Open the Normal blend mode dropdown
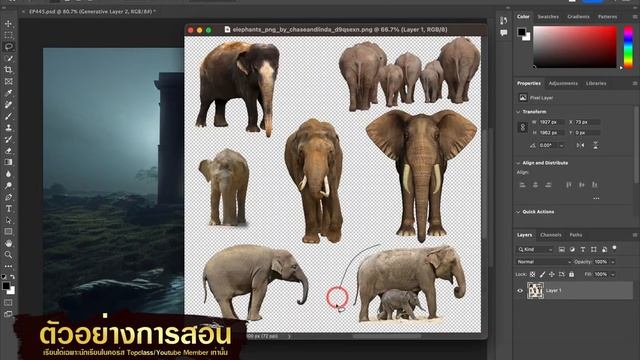Viewport: 640px width, 360px height. click(543, 262)
